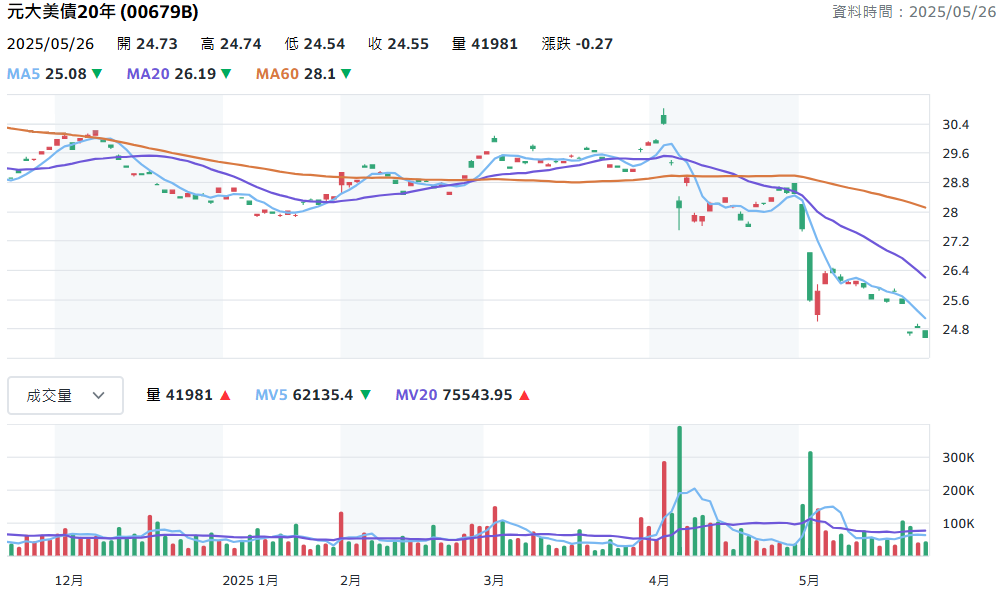1002x599 pixels.
Task: Click the green down triangle next to MA20
Action: pyautogui.click(x=226, y=74)
